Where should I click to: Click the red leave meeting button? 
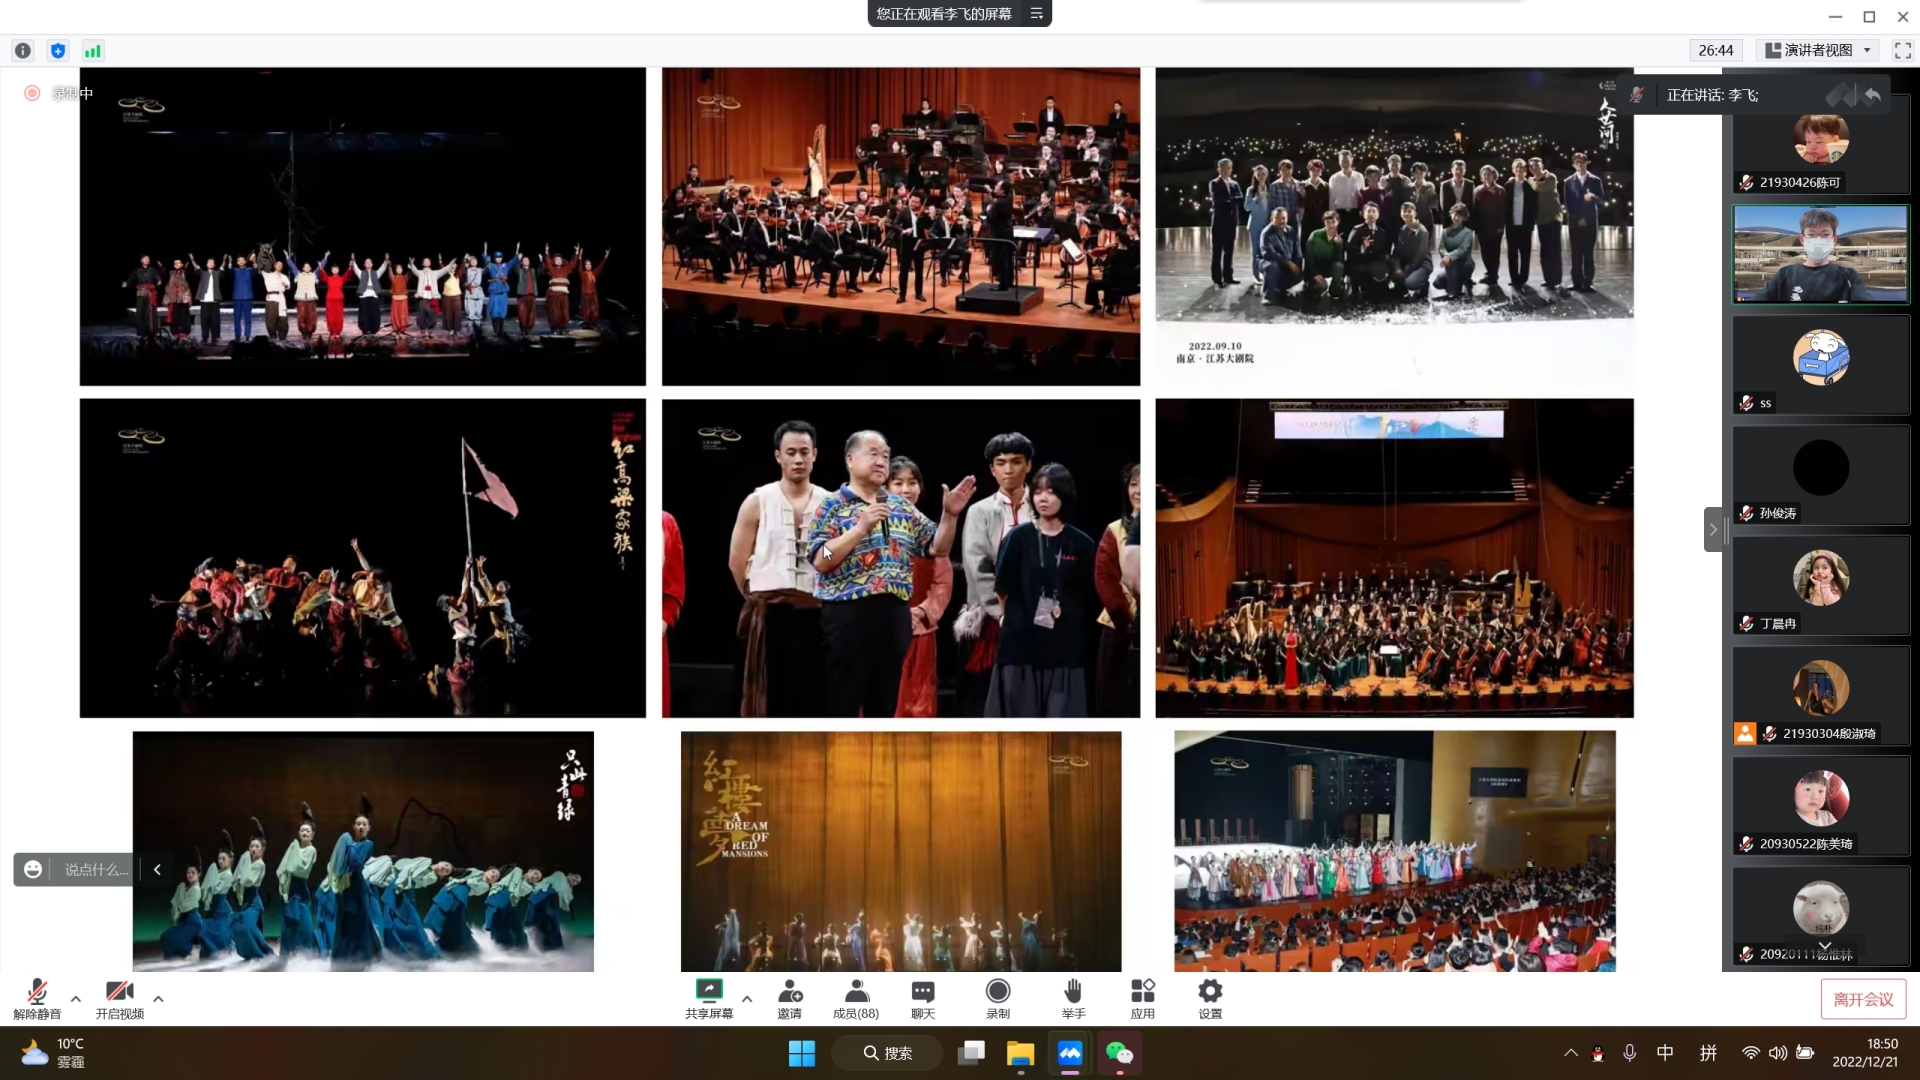1863,999
